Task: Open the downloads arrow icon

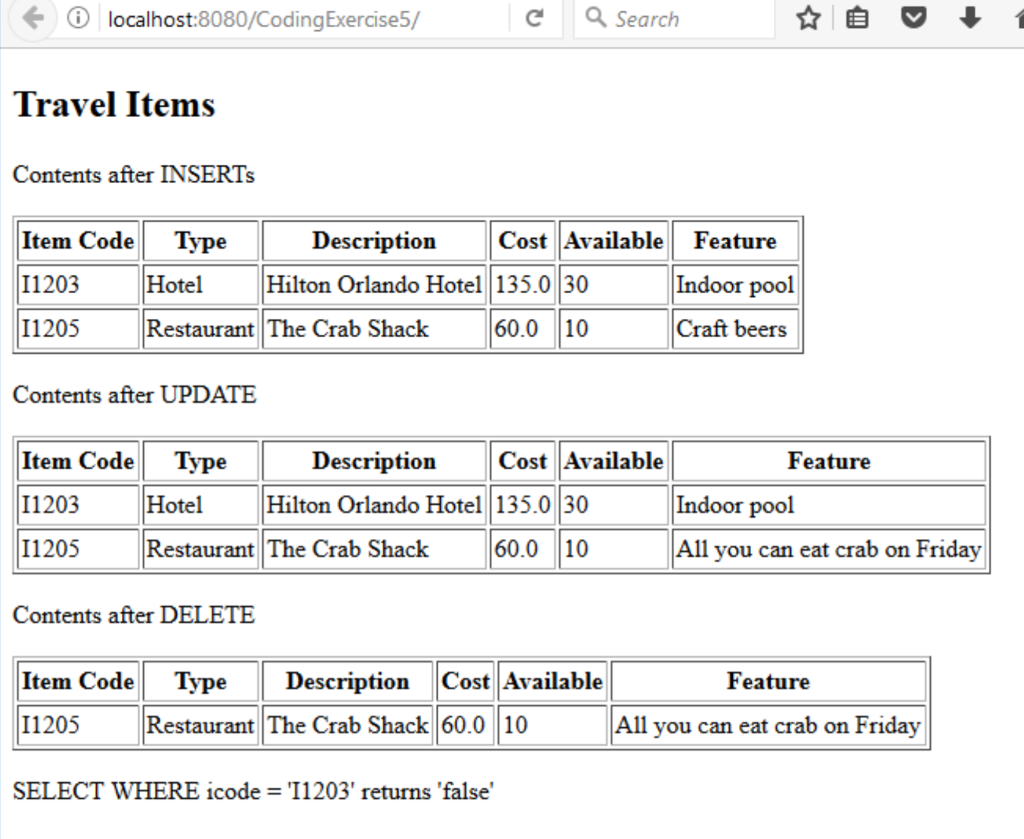Action: pyautogui.click(x=967, y=17)
